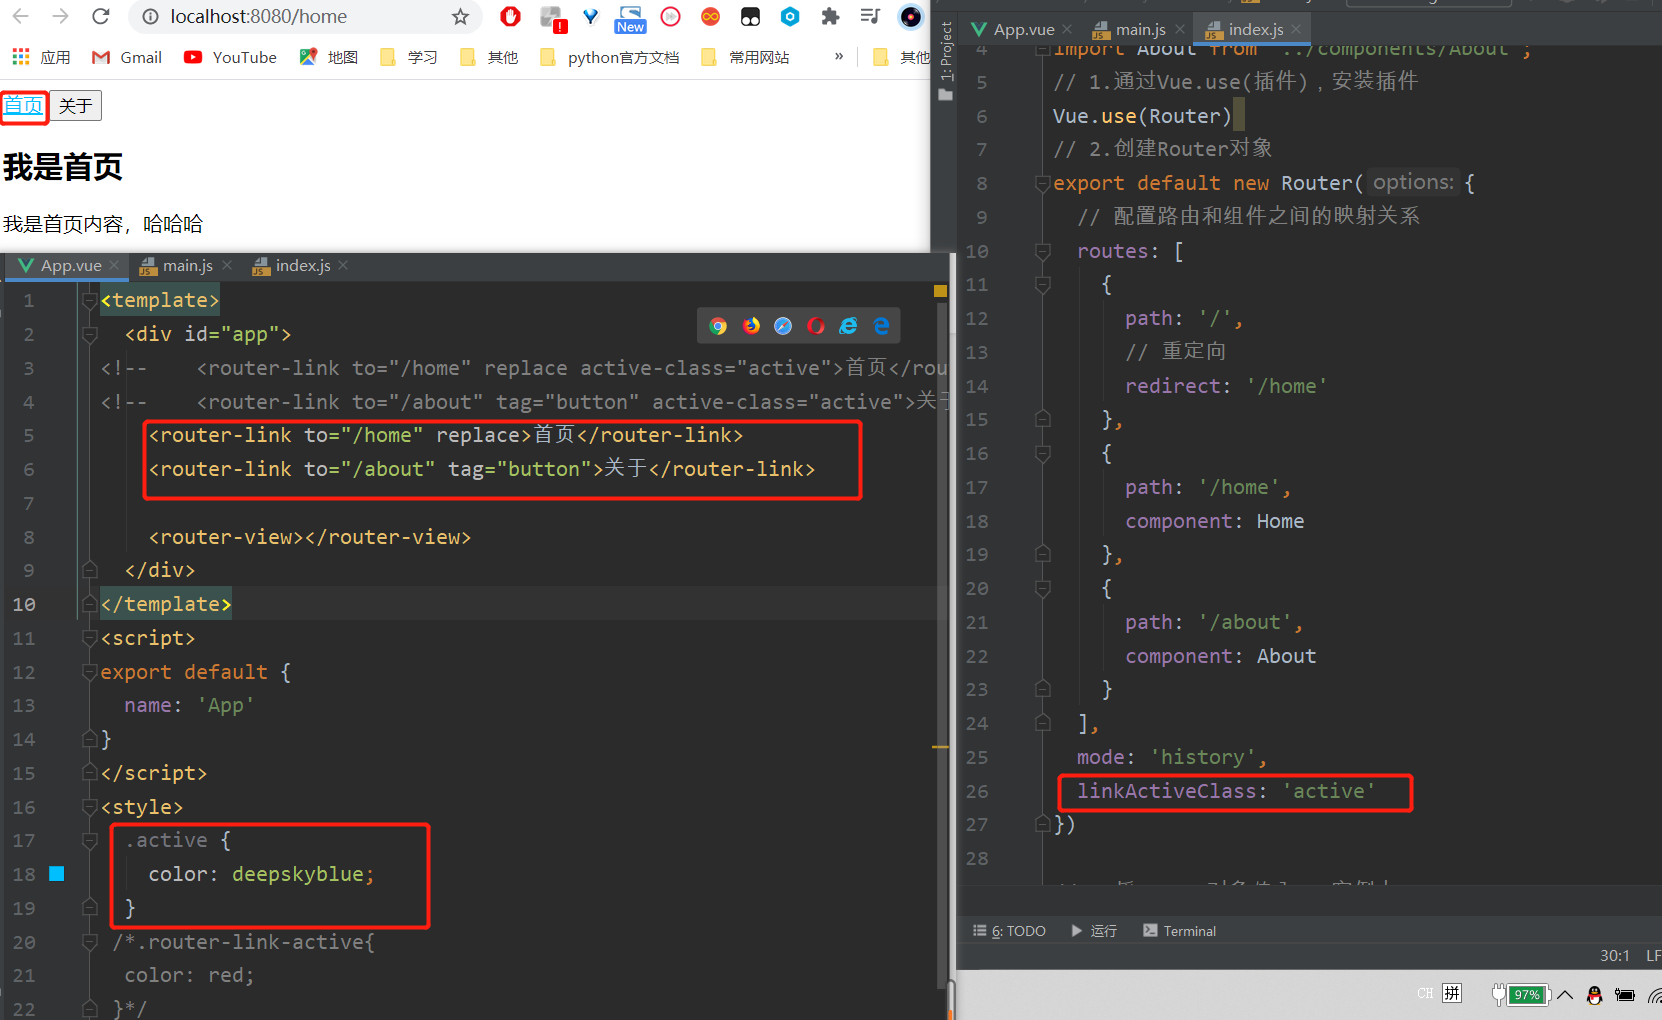Switch the CH language indicator
This screenshot has width=1662, height=1020.
point(1425,993)
